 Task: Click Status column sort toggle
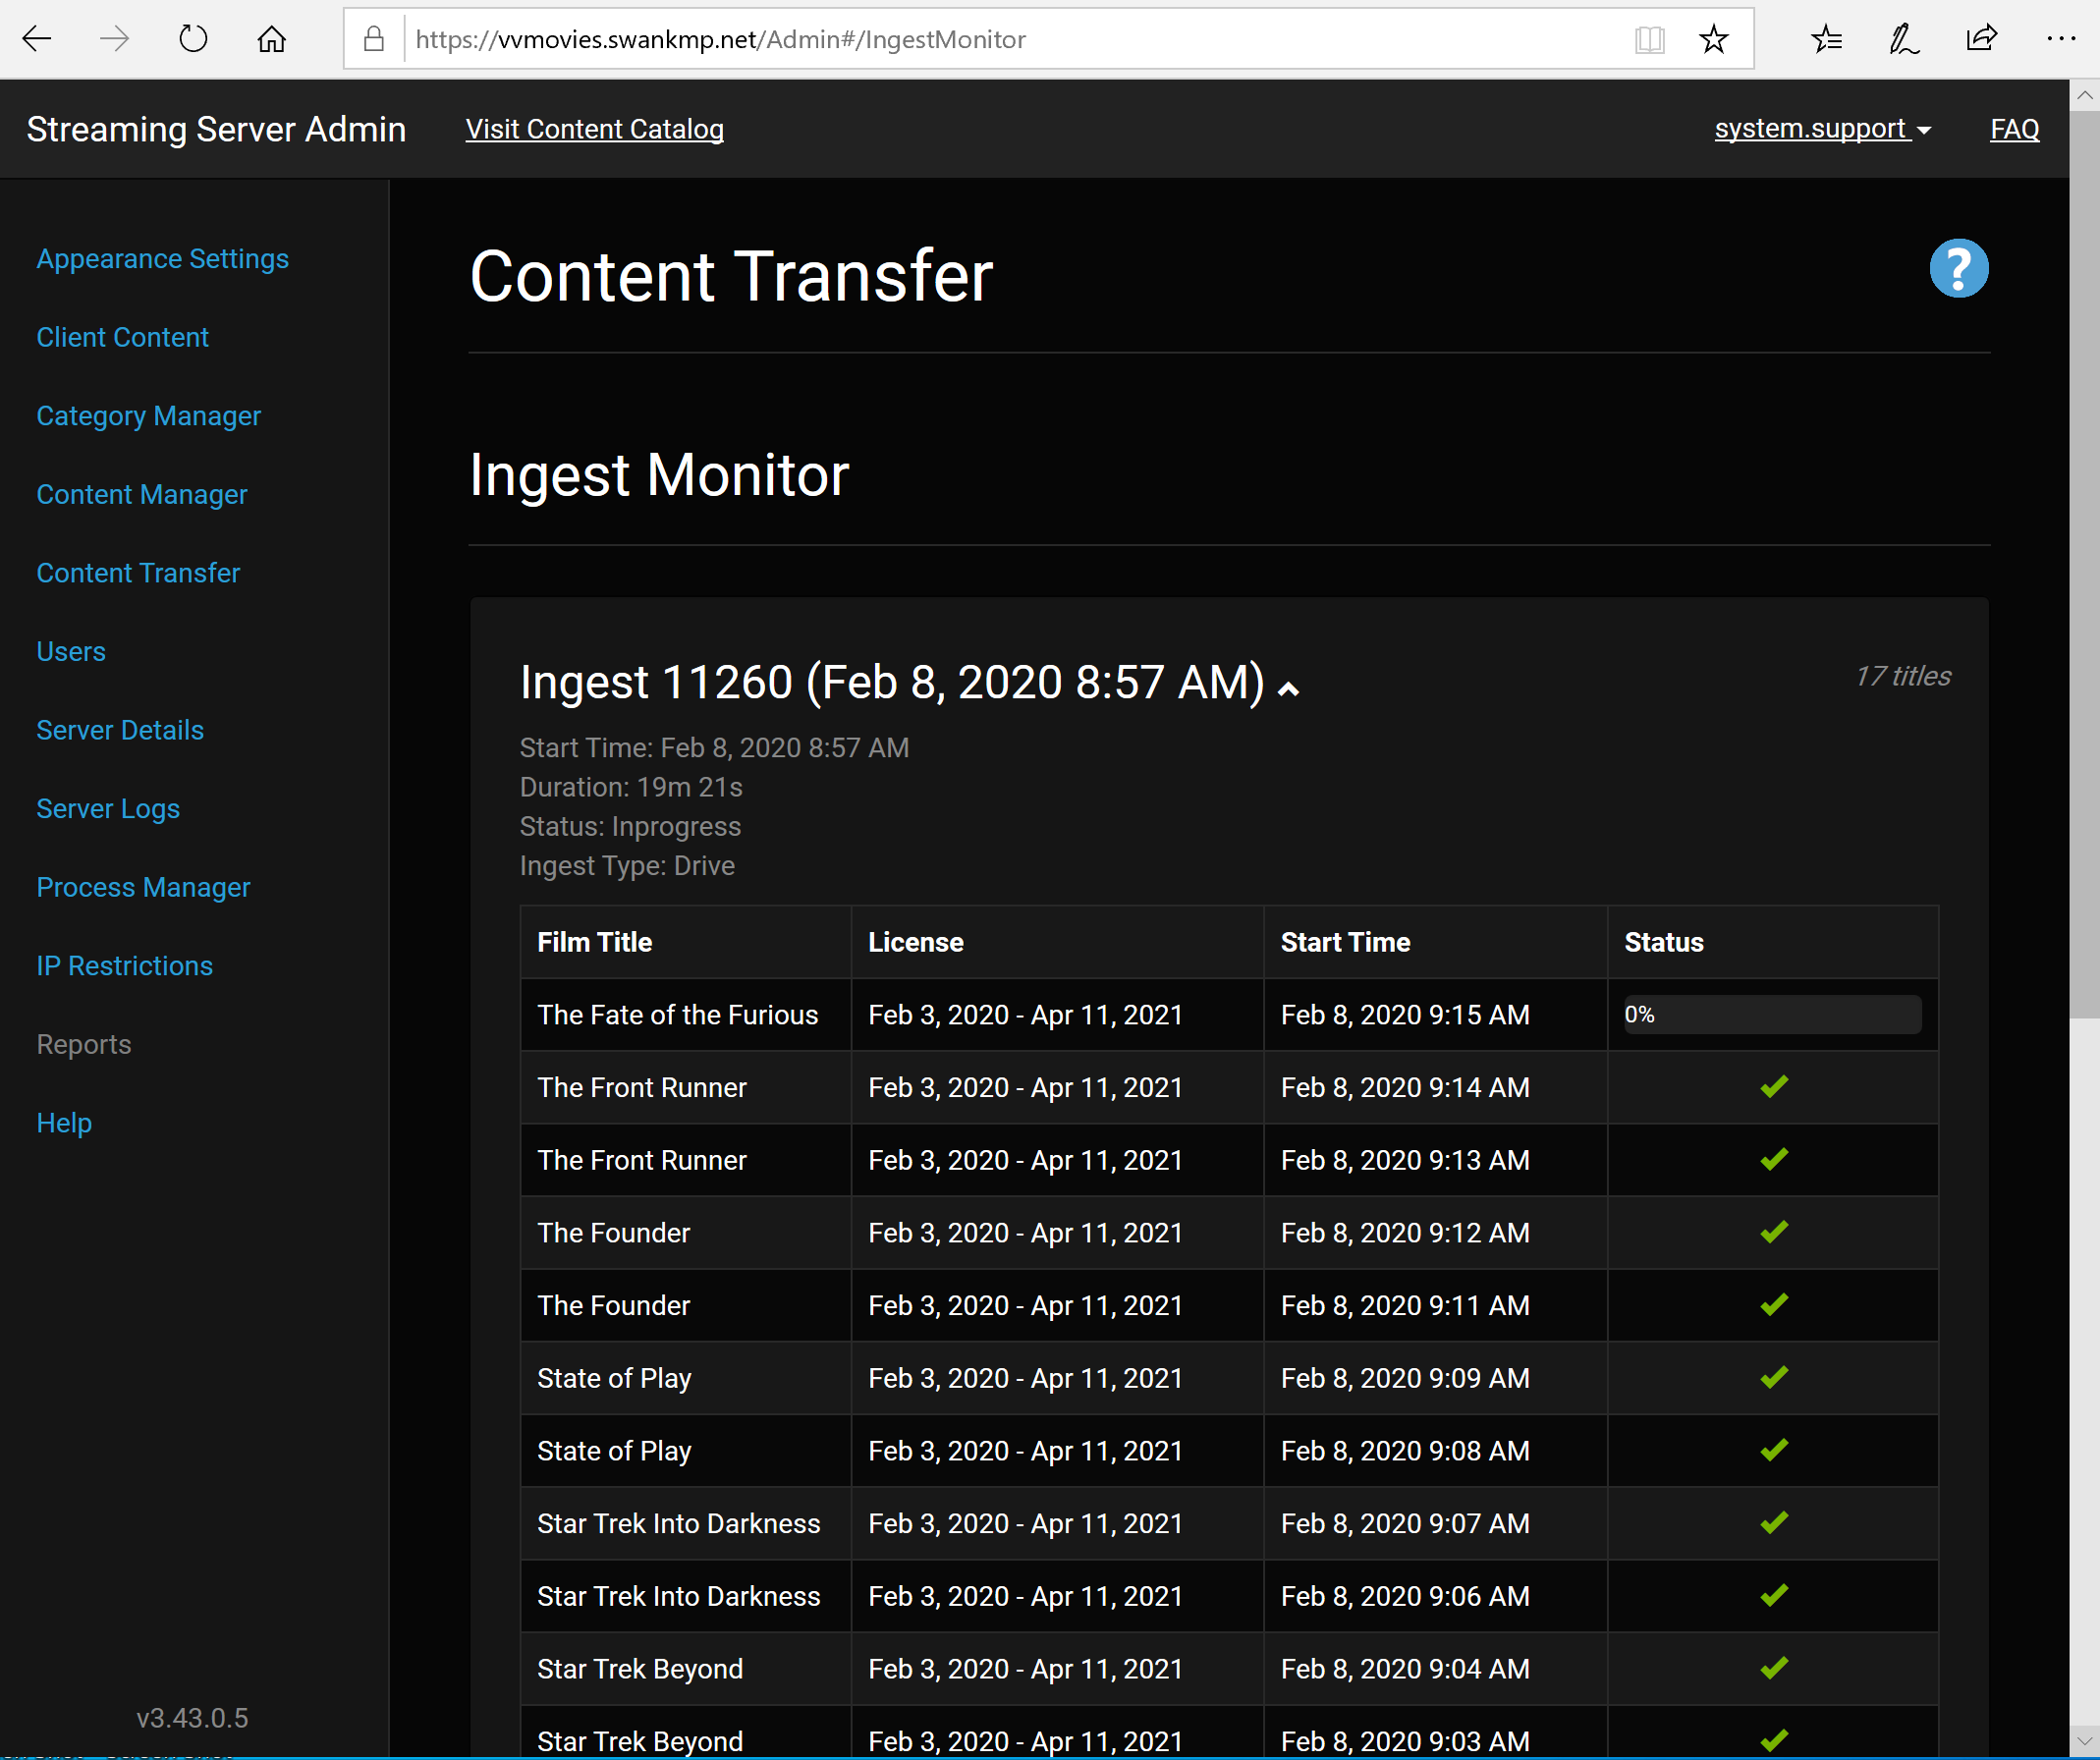1660,943
